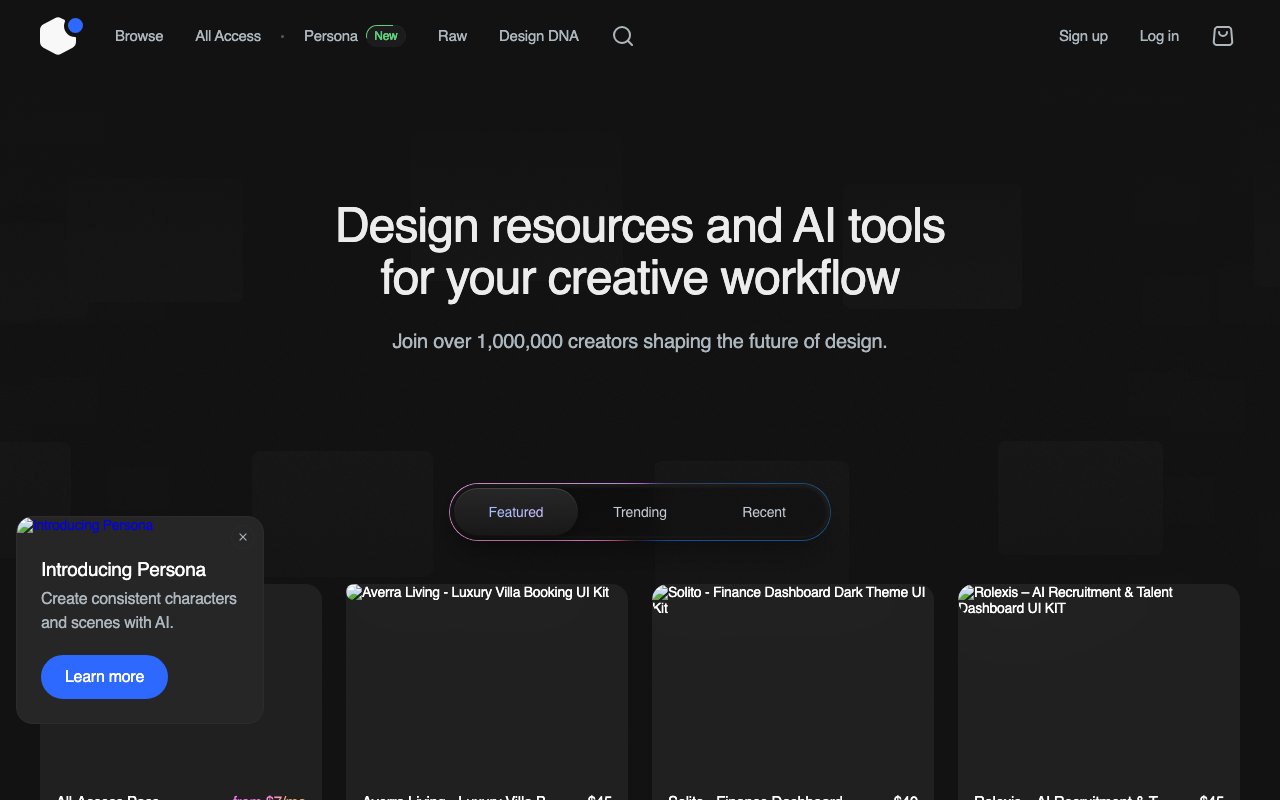This screenshot has width=1280, height=800.
Task: Open the Persona navigation link
Action: 331,36
